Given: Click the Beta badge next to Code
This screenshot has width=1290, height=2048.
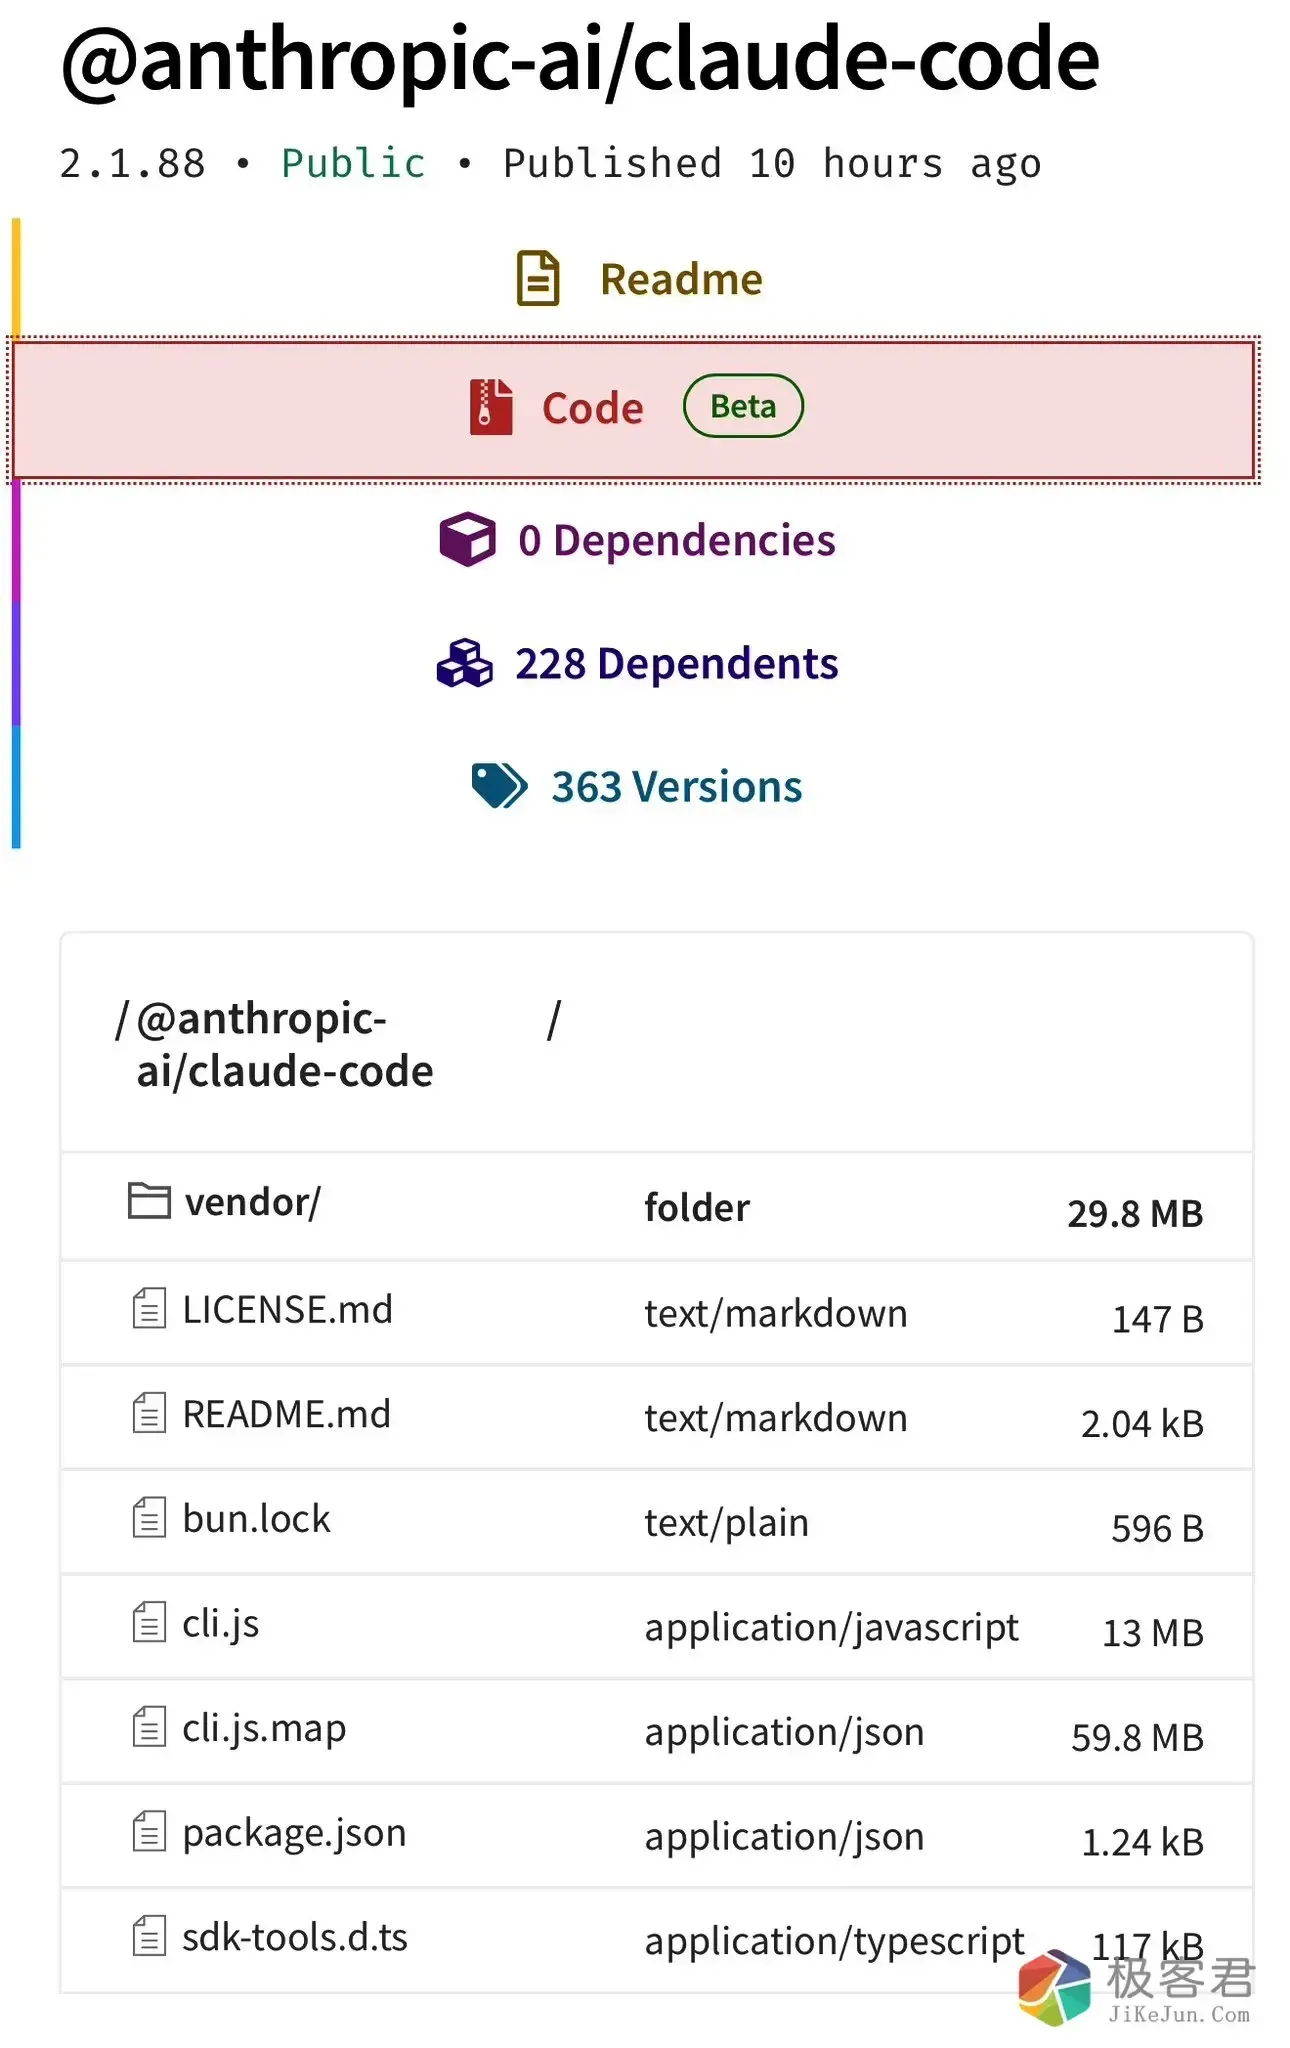Looking at the screenshot, I should click(x=743, y=407).
